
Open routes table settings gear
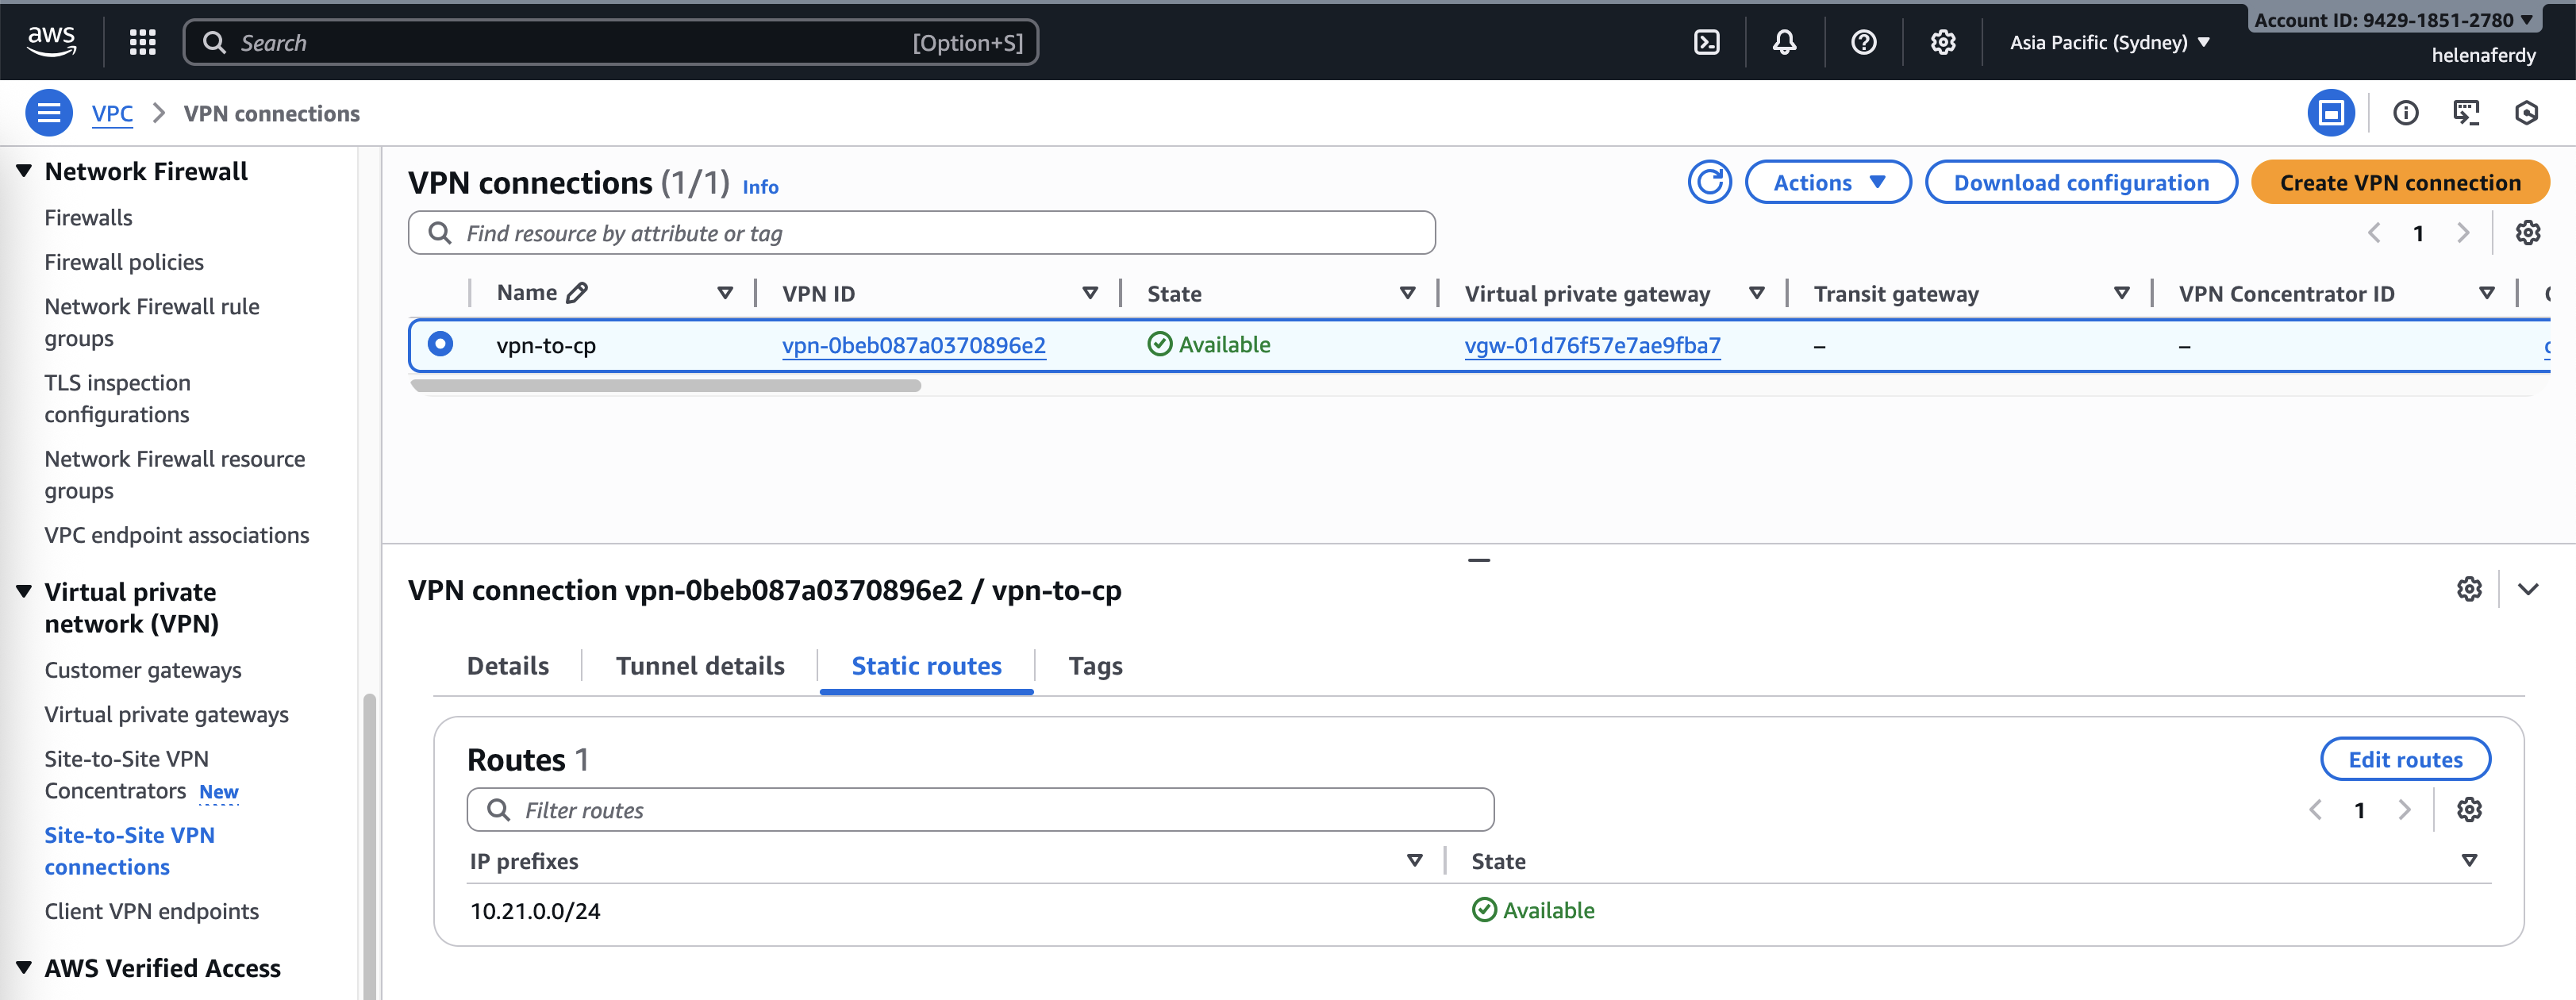(x=2468, y=810)
